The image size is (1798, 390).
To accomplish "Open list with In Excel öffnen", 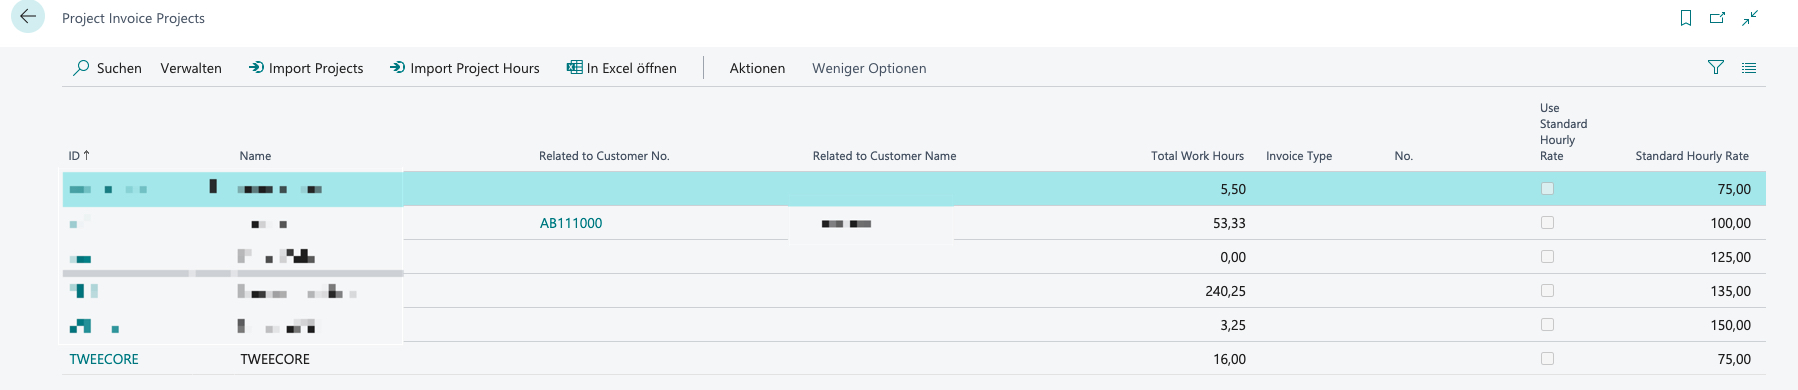I will (x=622, y=68).
